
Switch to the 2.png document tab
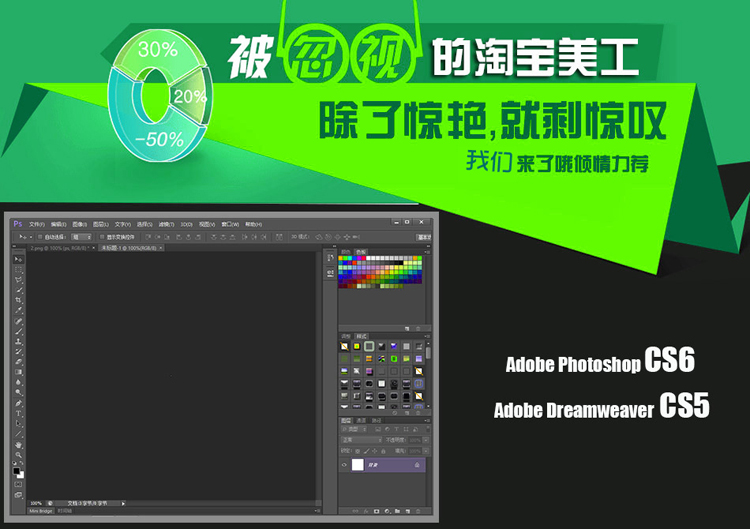click(61, 248)
